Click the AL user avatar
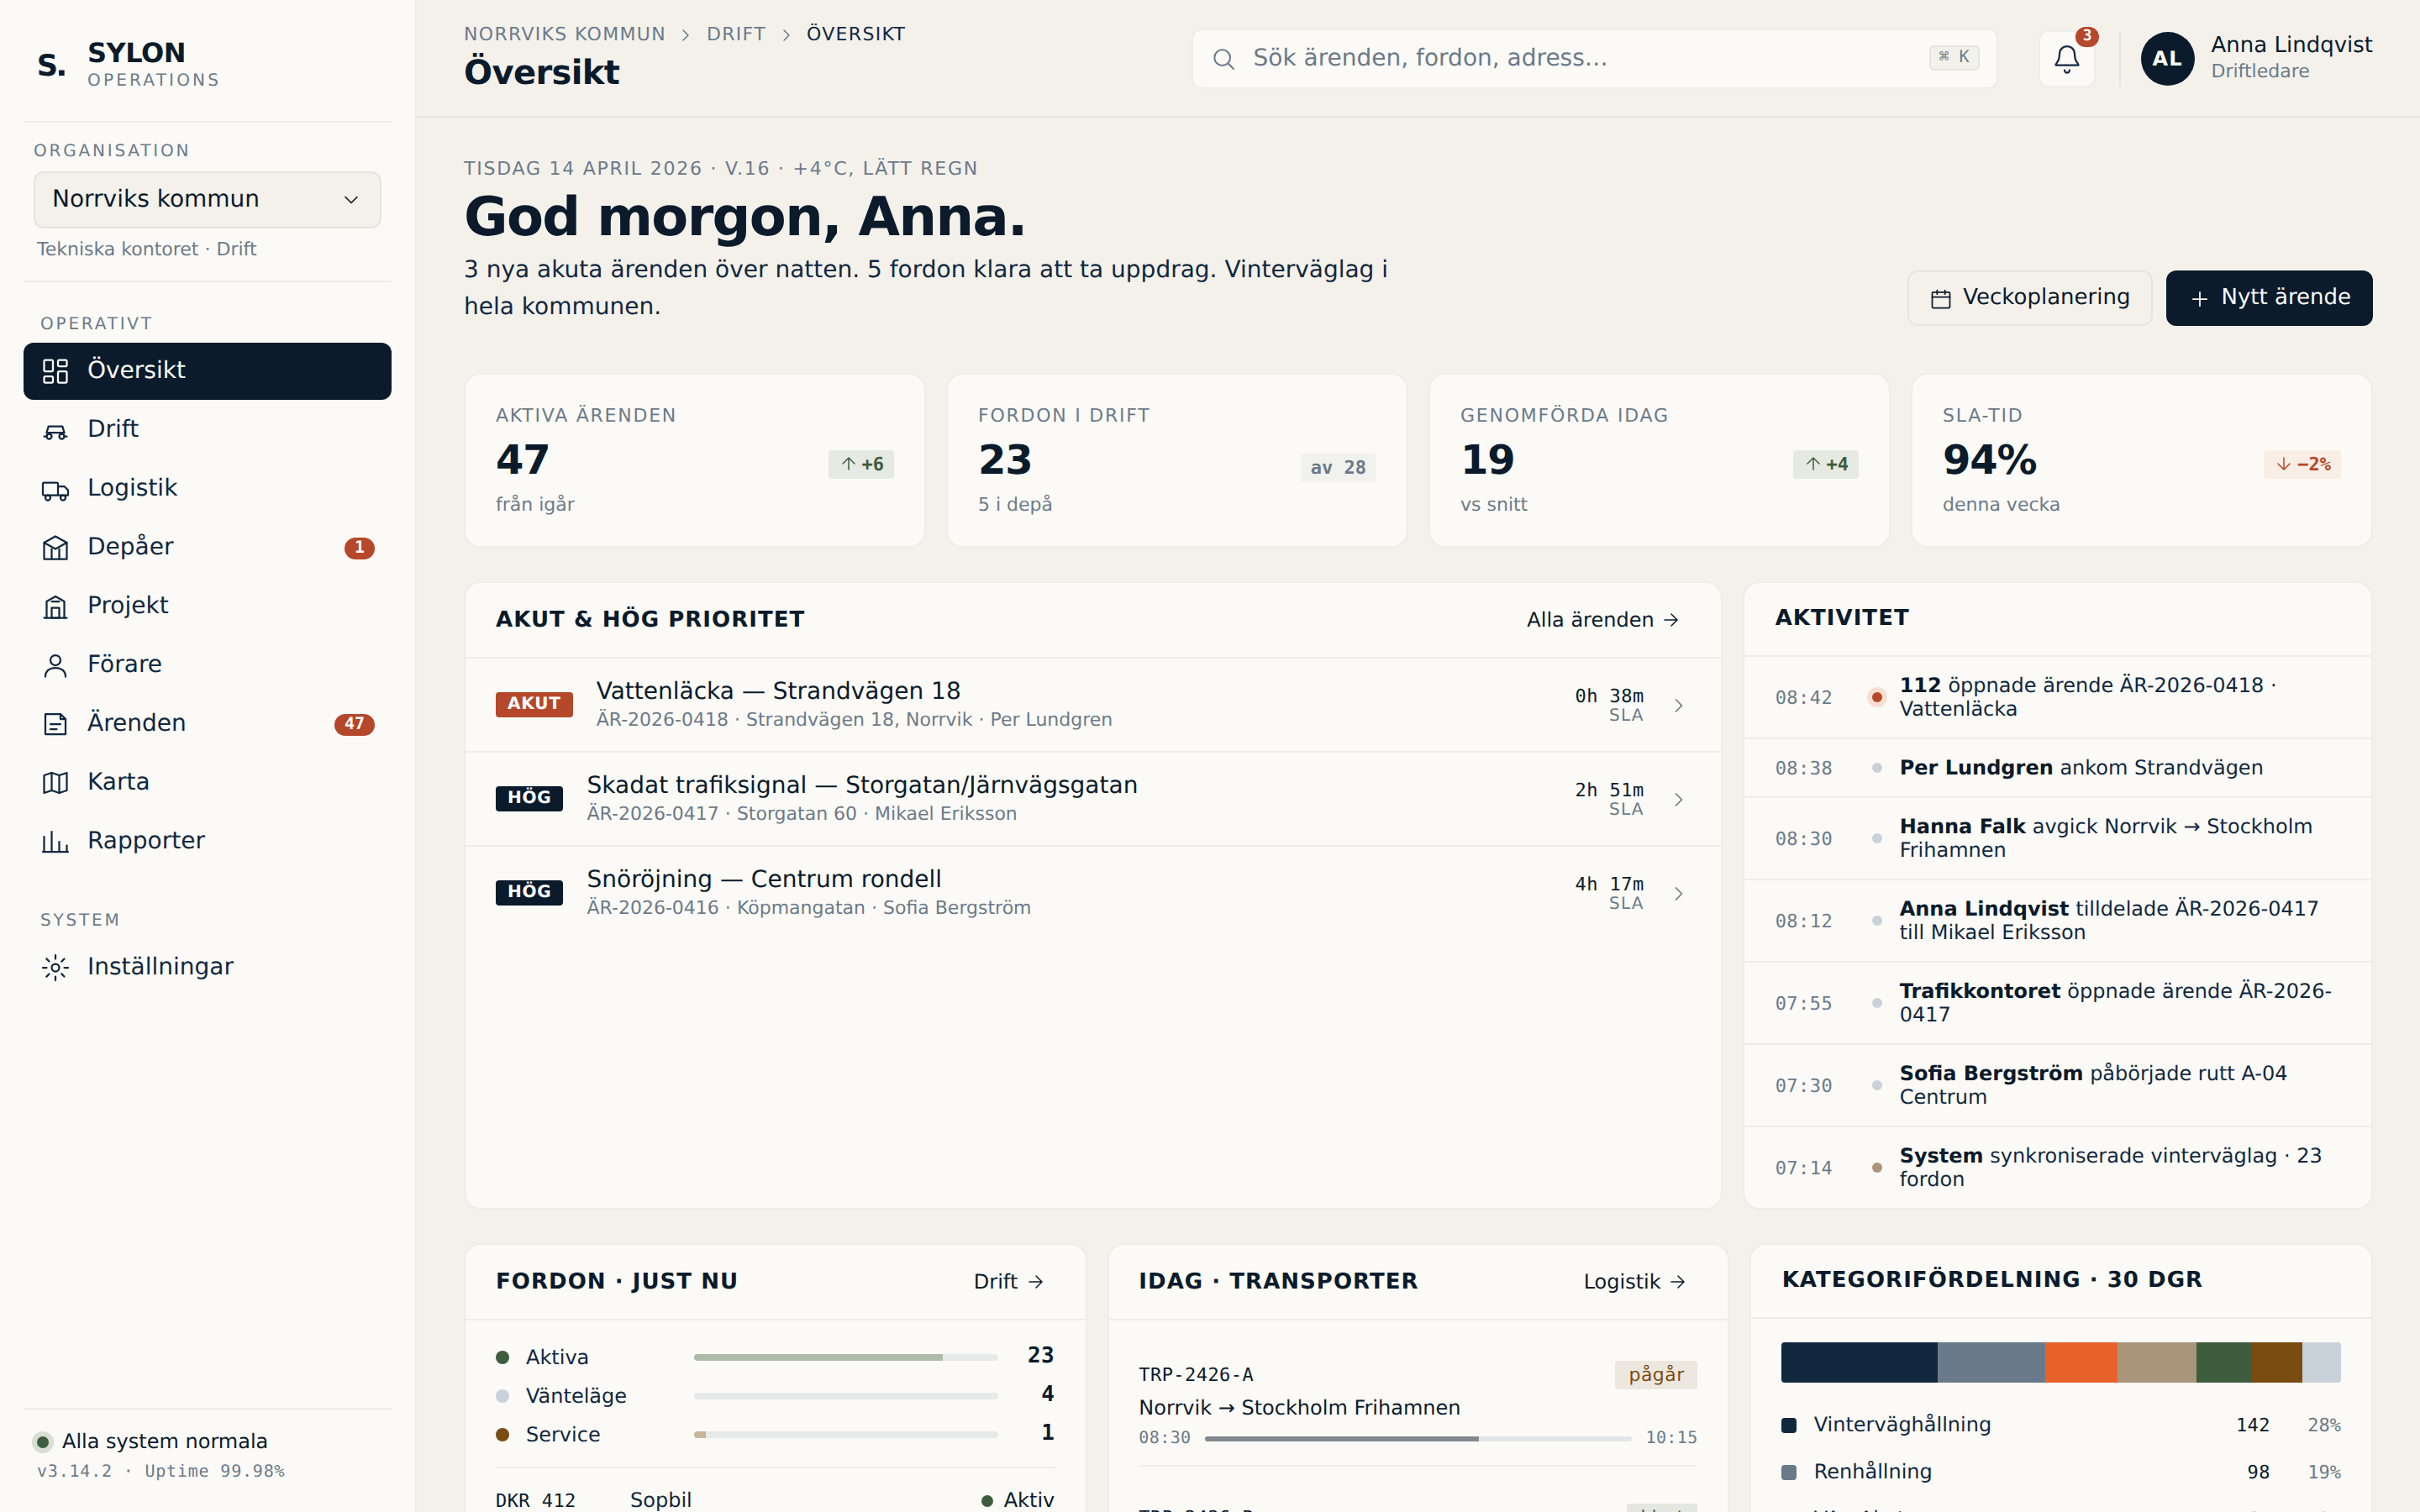This screenshot has height=1512, width=2420. point(2167,59)
